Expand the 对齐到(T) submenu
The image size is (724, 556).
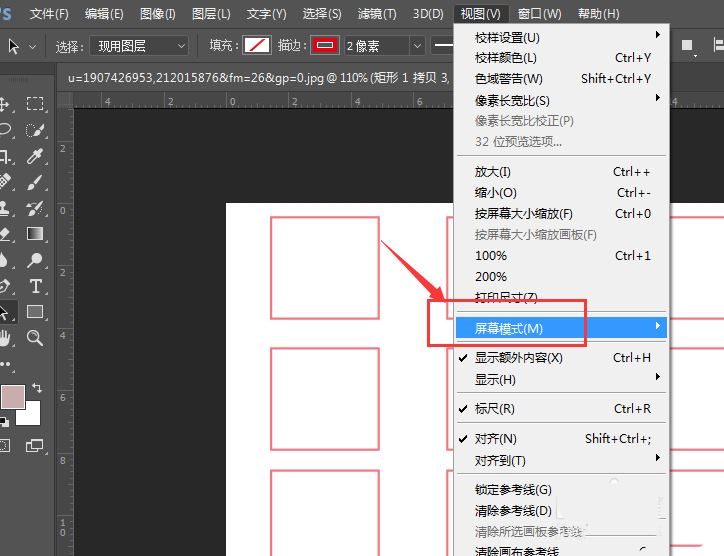tap(561, 460)
